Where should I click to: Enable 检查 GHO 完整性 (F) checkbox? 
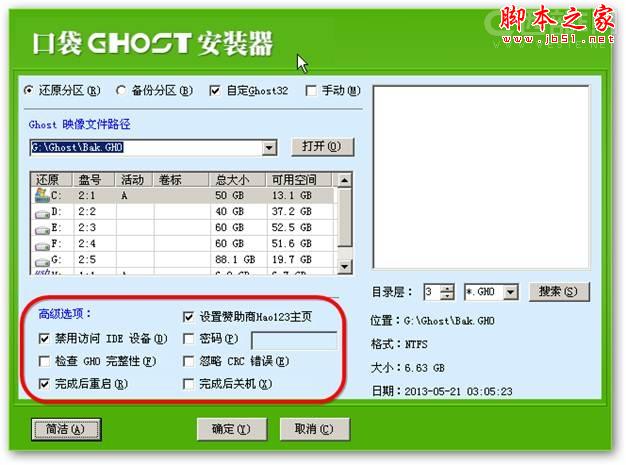[44, 362]
